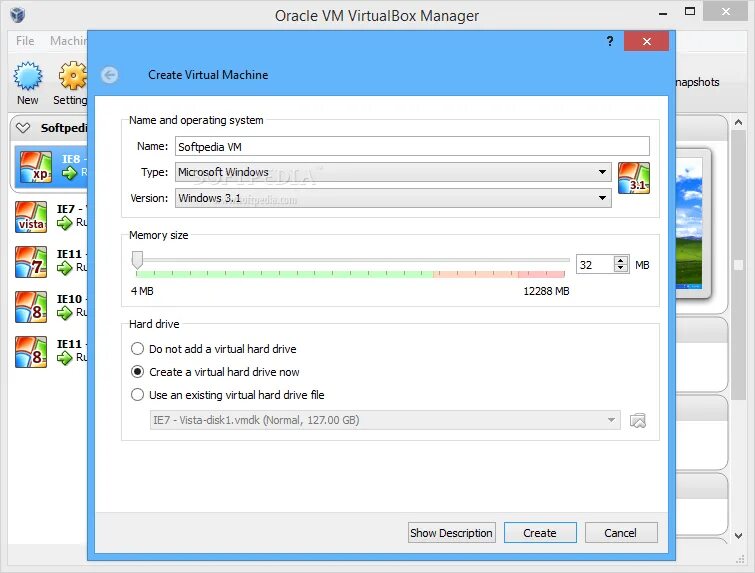Click the Windows 3.1 OS type icon
Image resolution: width=755 pixels, height=573 pixels.
pos(634,178)
